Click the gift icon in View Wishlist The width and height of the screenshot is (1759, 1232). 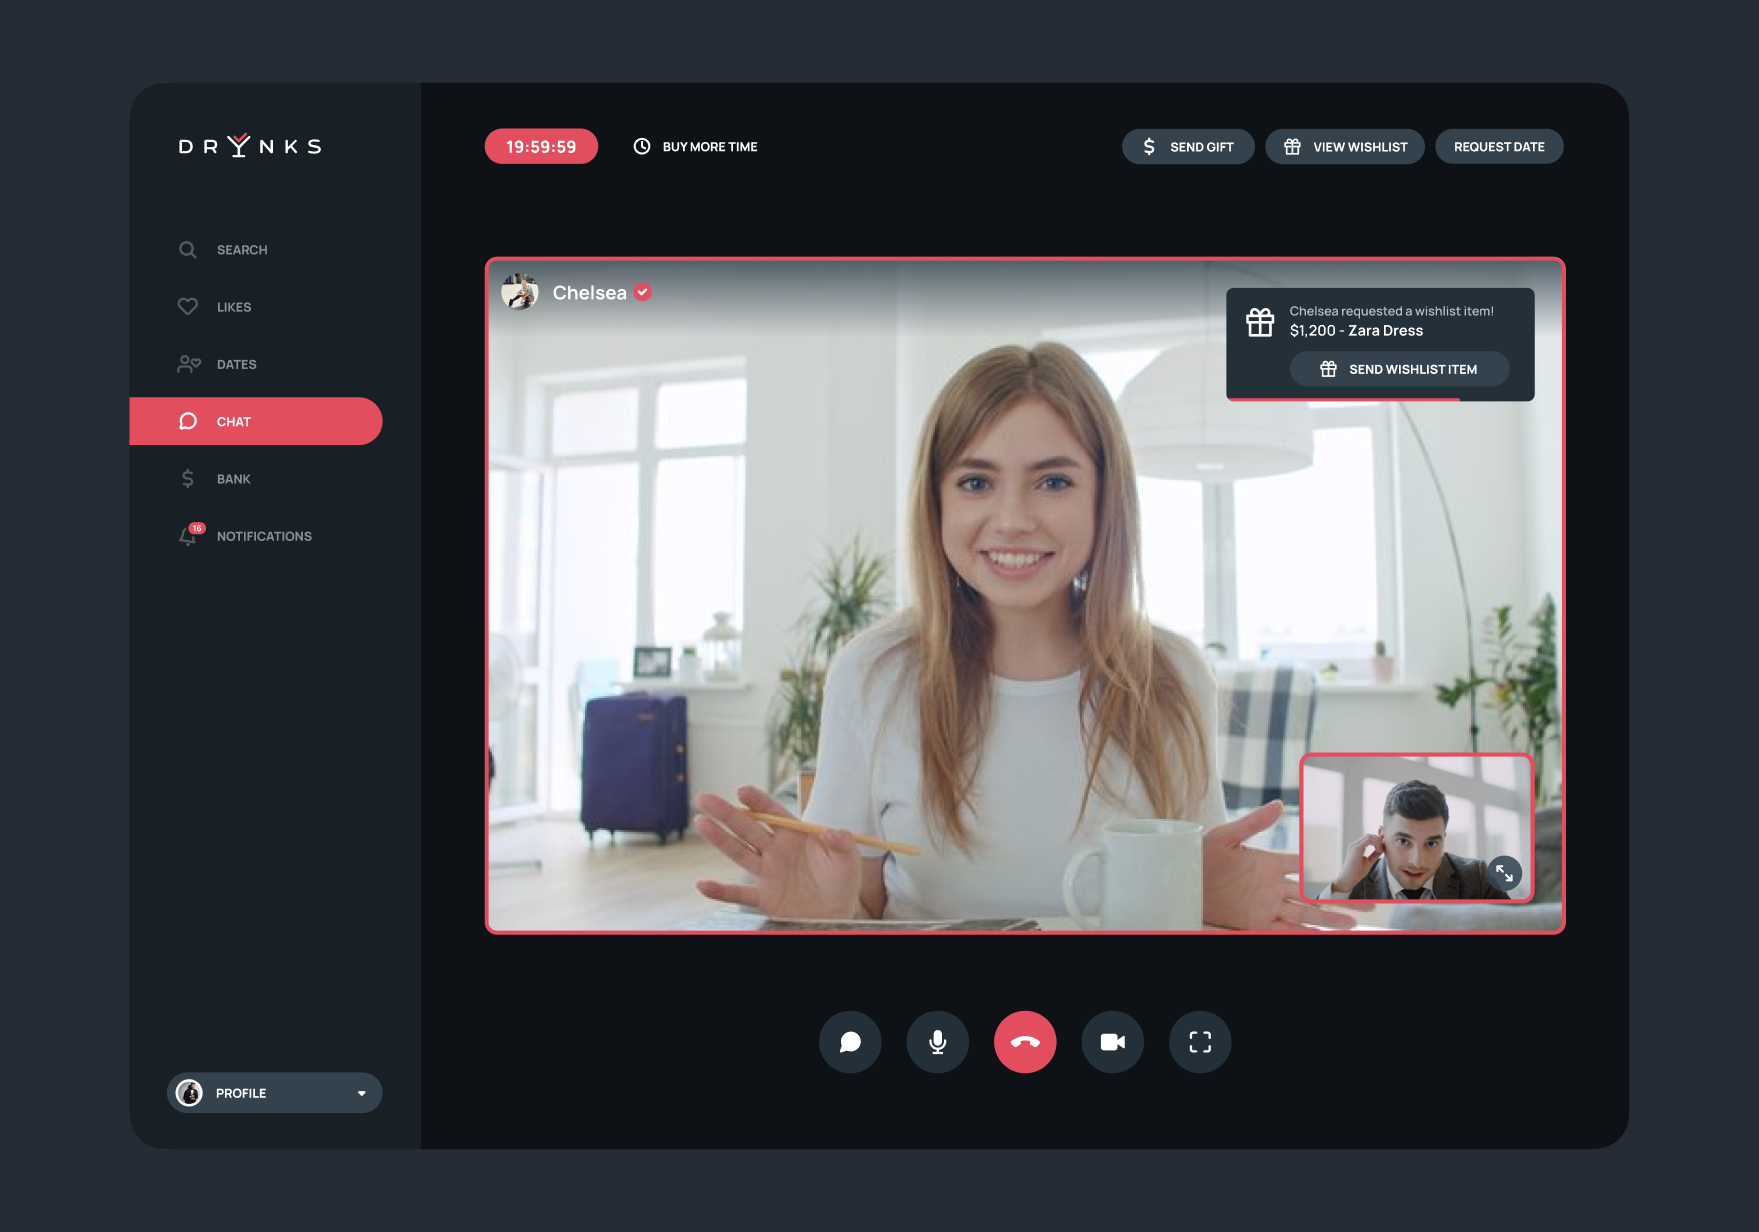1292,146
